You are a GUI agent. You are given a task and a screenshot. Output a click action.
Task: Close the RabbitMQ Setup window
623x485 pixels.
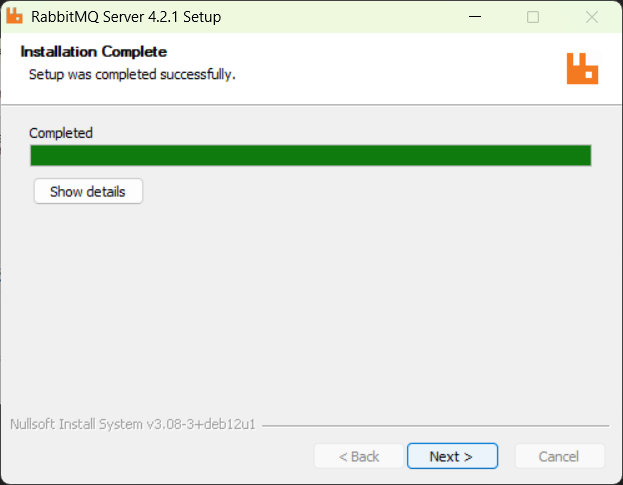[x=592, y=17]
